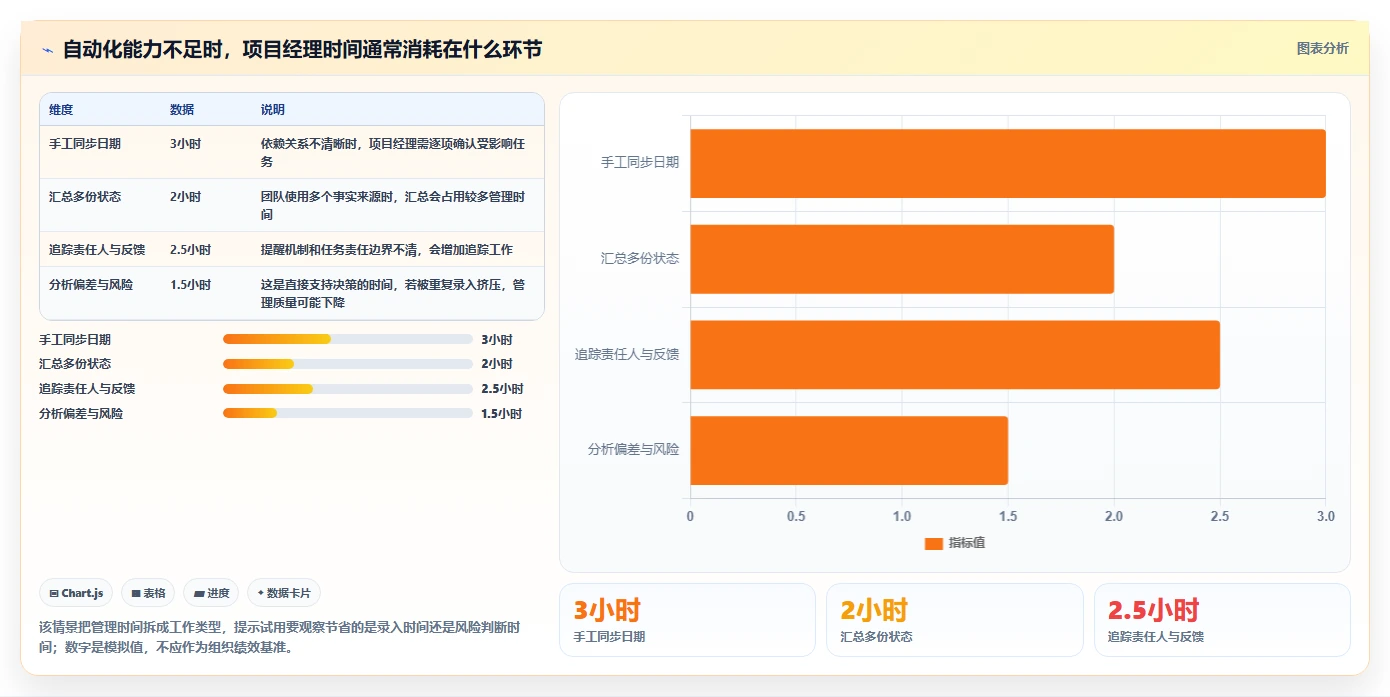Click the 说明 column header
The height and width of the screenshot is (697, 1390).
[273, 110]
